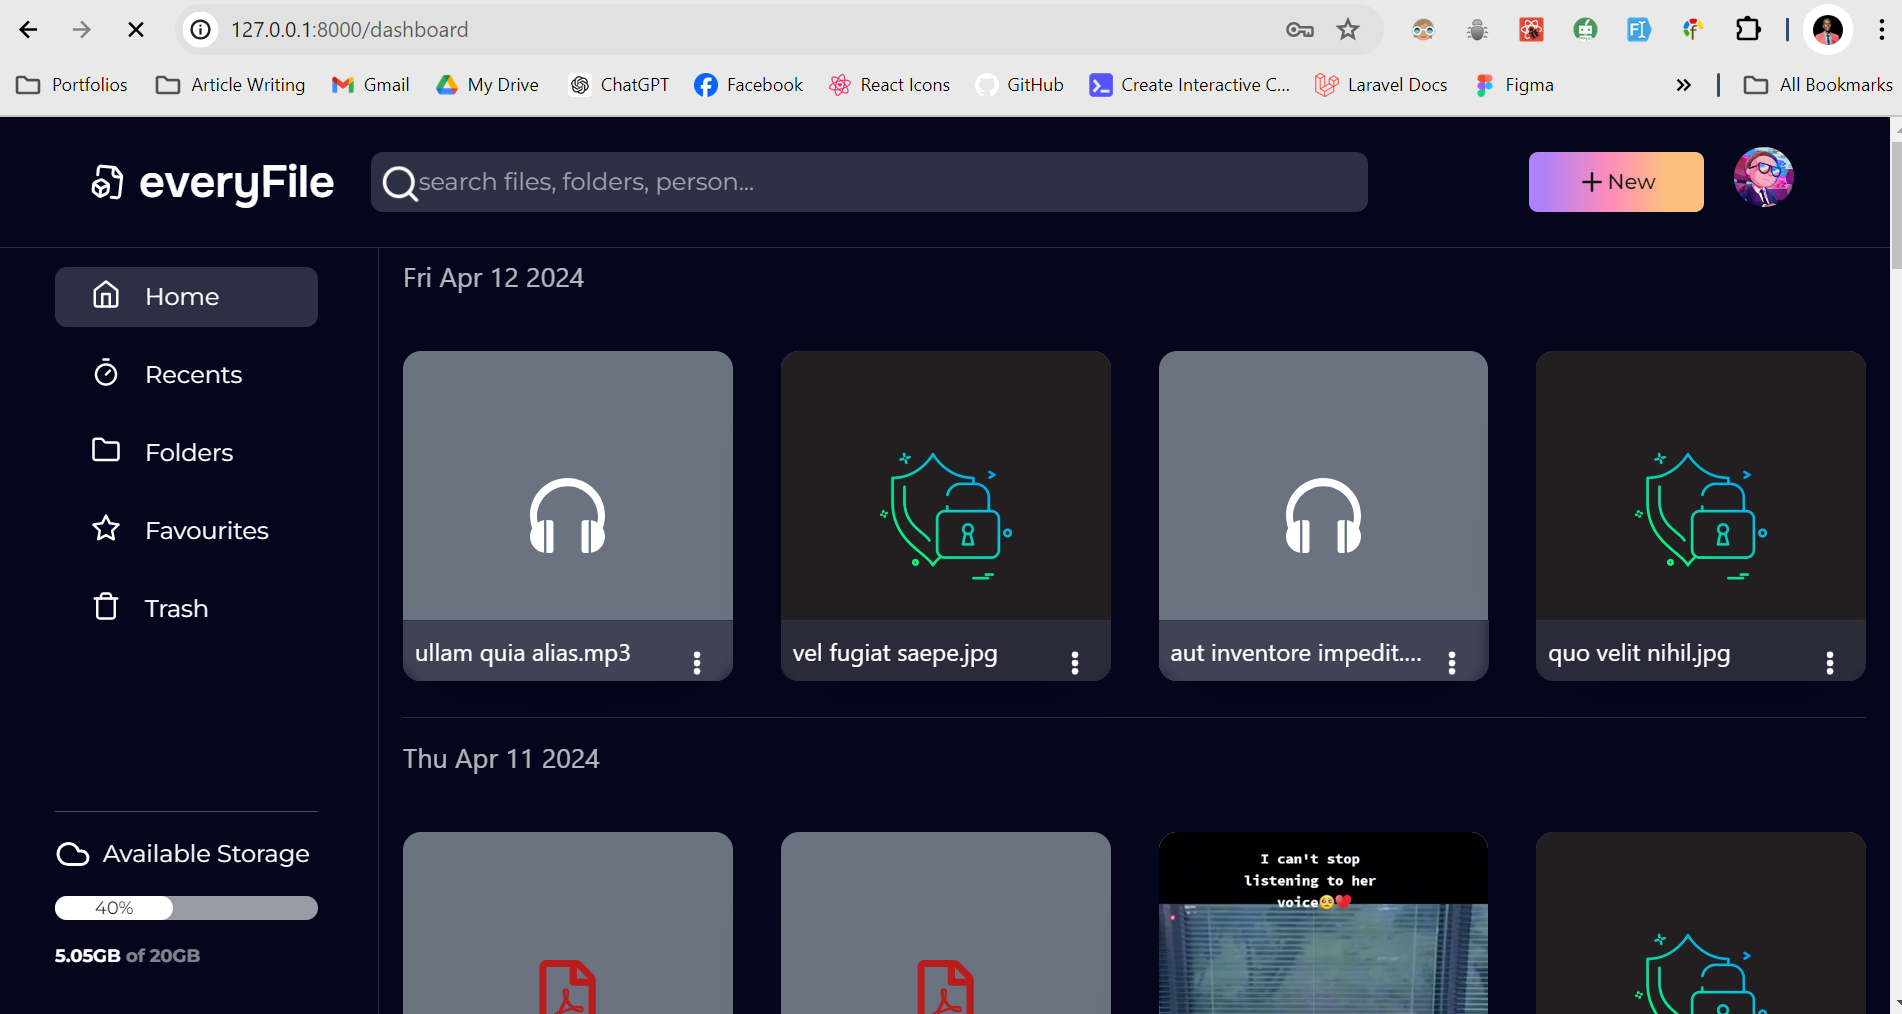The image size is (1902, 1014).
Task: Click the headphones icon on ullam quia alias.mp3
Action: 567,516
